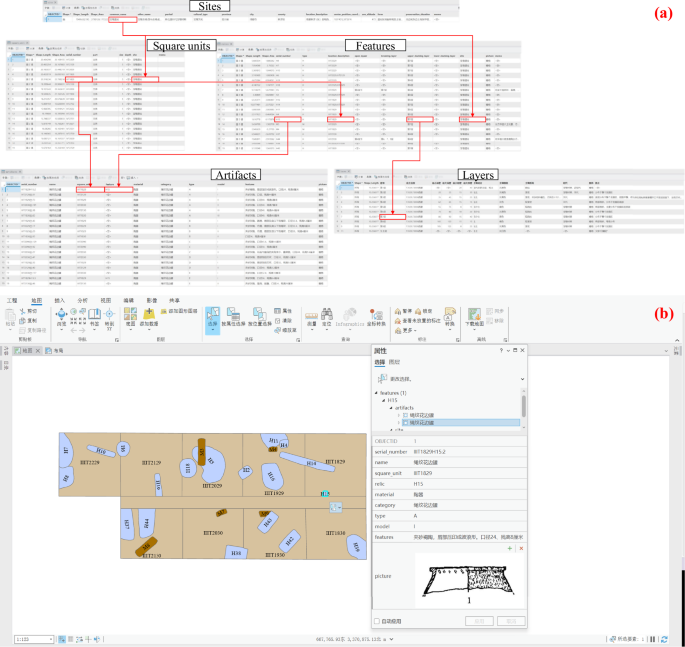685x647 pixels.
Task: Activate the Measure (测量) tool
Action: click(311, 314)
